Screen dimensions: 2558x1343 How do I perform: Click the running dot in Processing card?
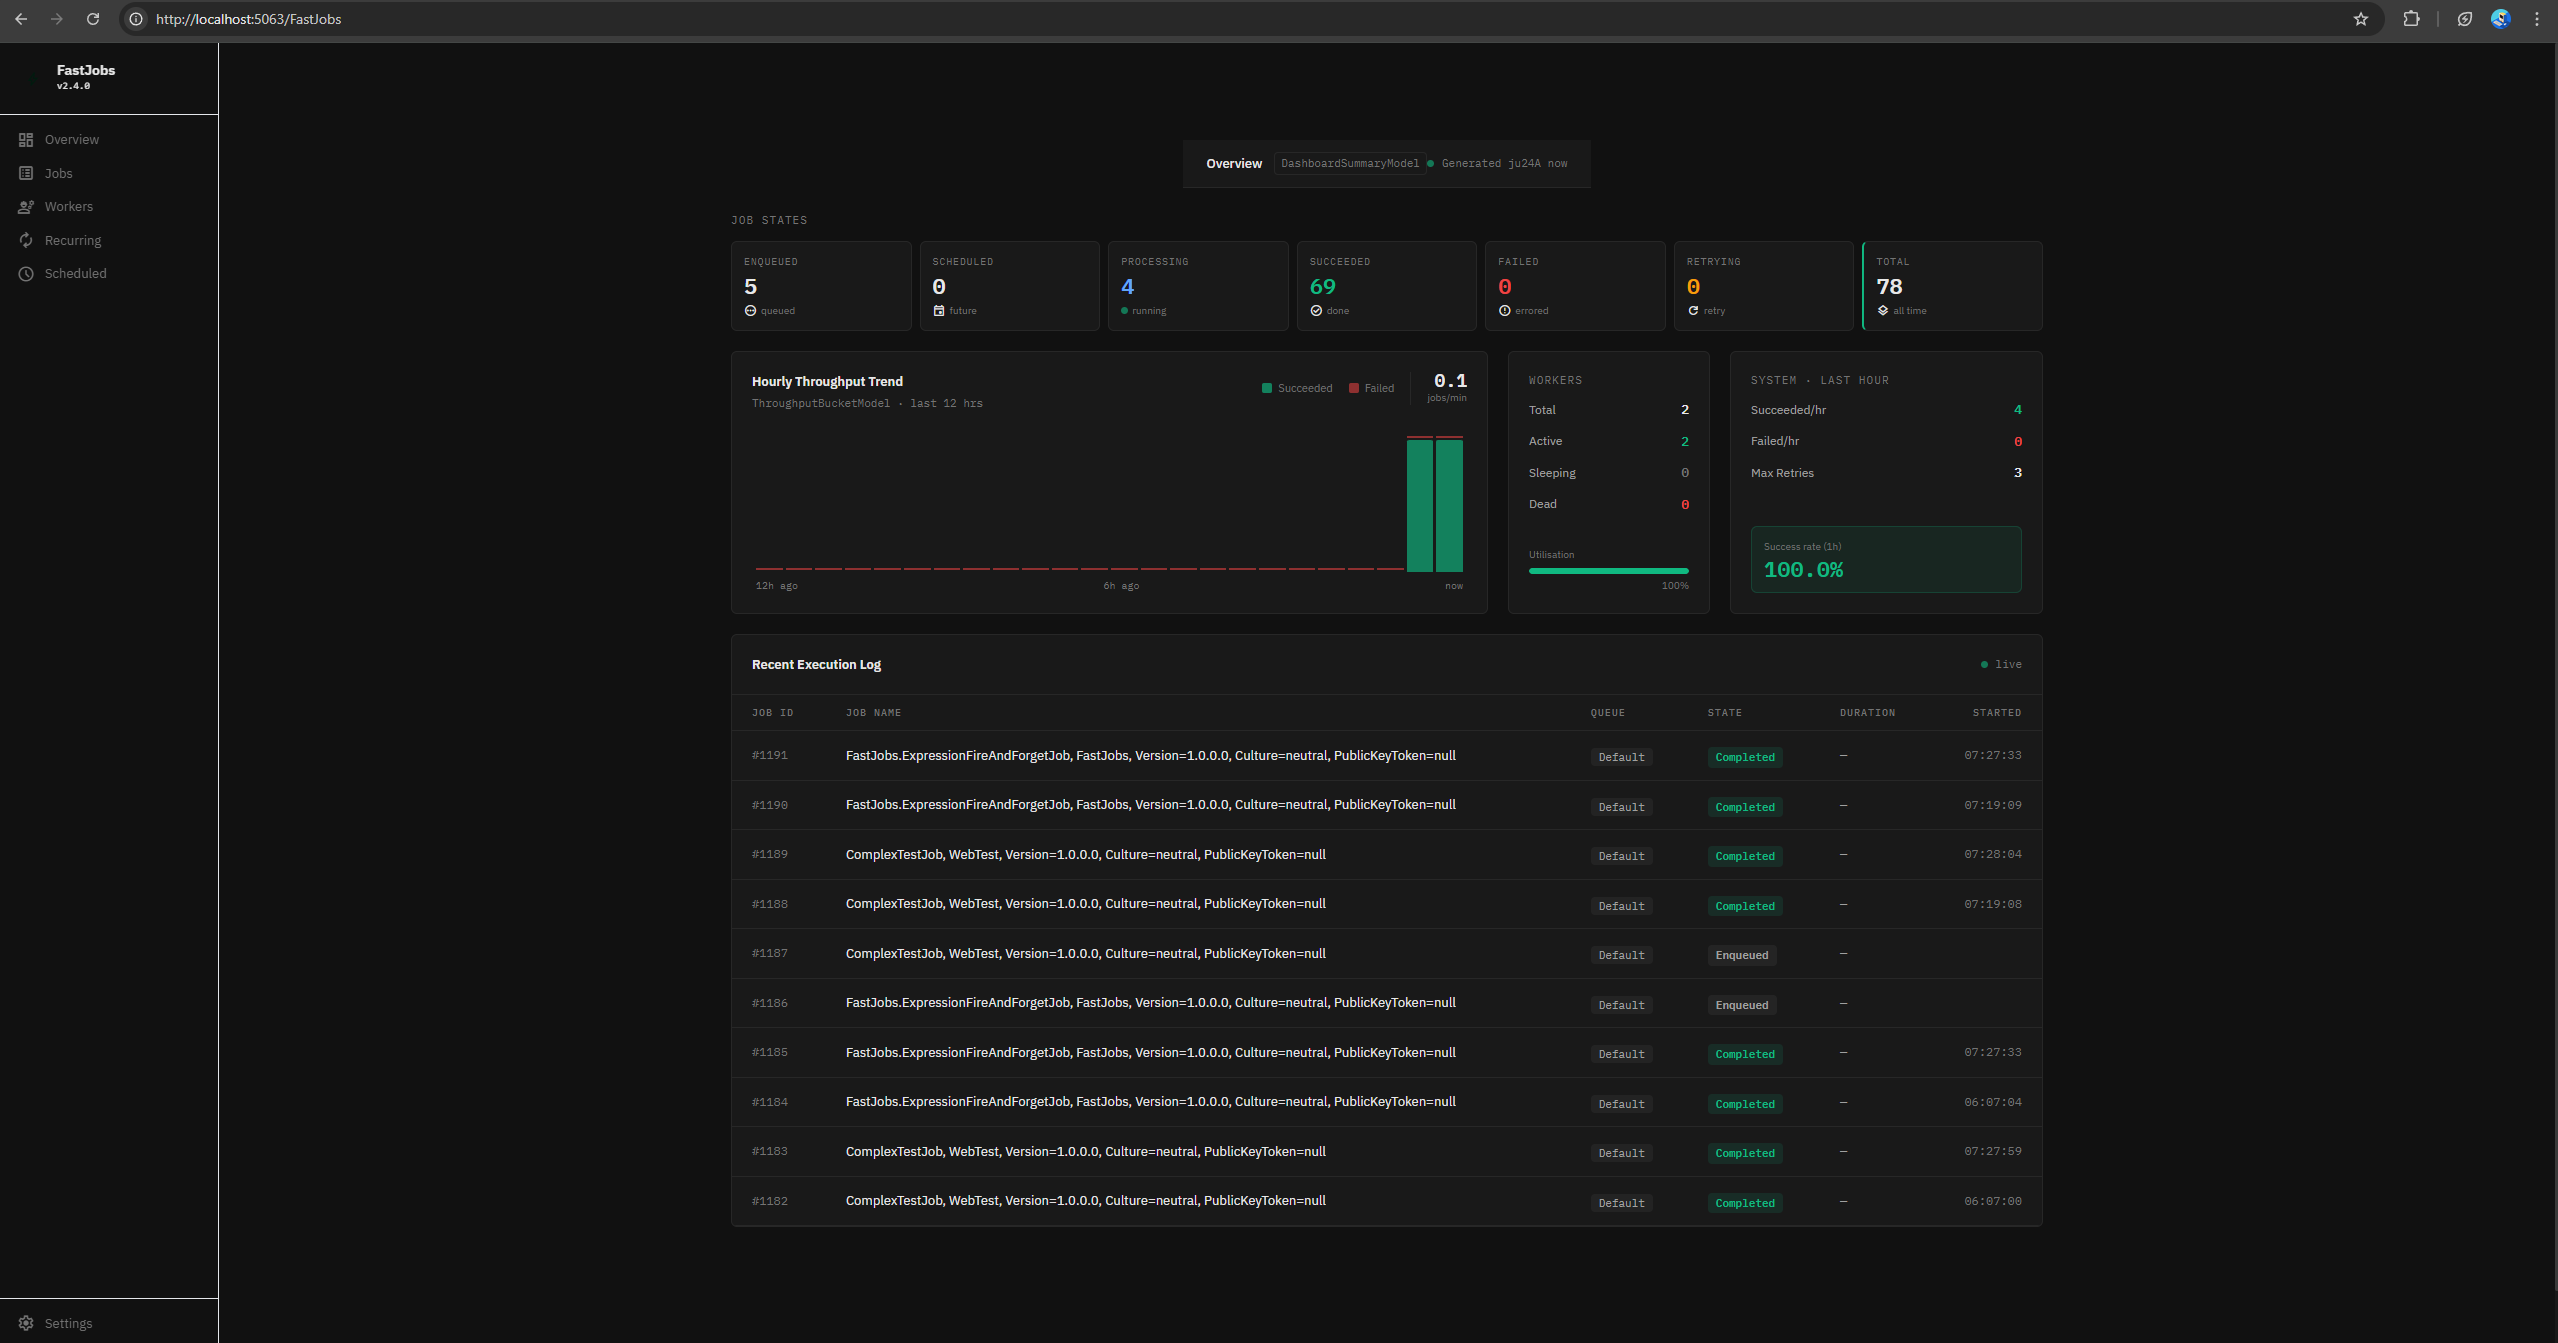pos(1124,311)
